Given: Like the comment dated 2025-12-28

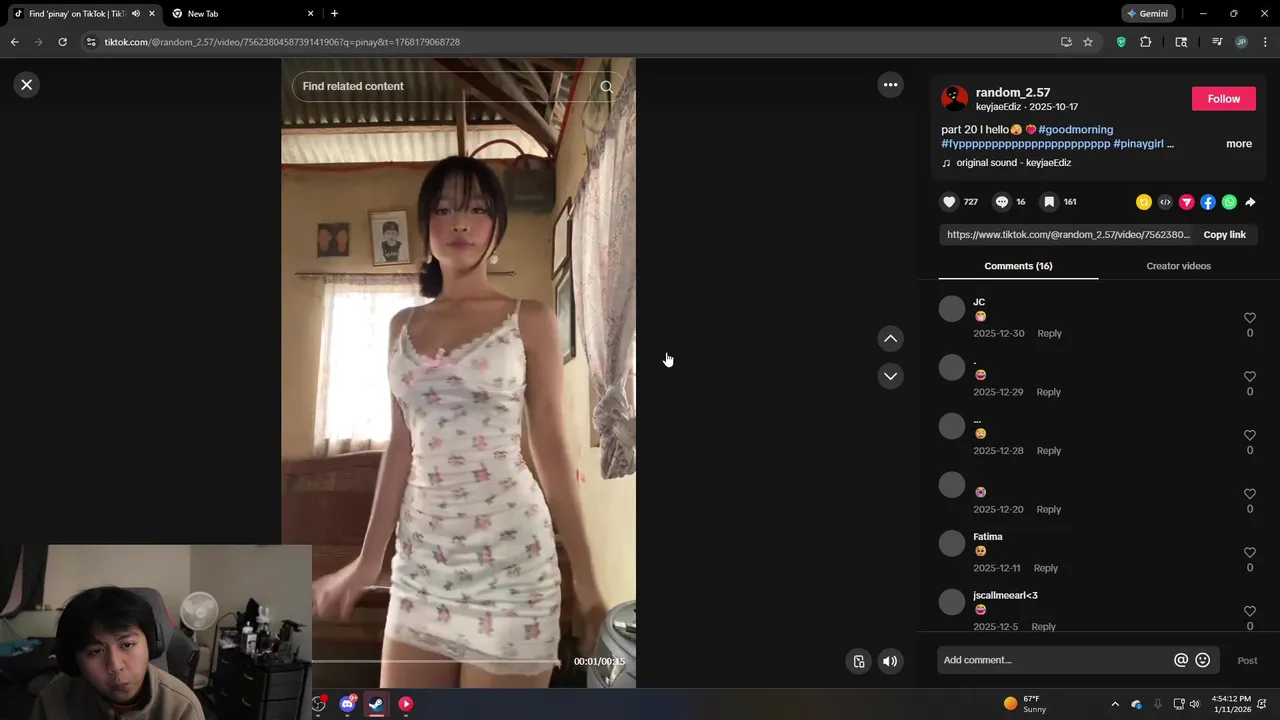Looking at the screenshot, I should 1249,436.
